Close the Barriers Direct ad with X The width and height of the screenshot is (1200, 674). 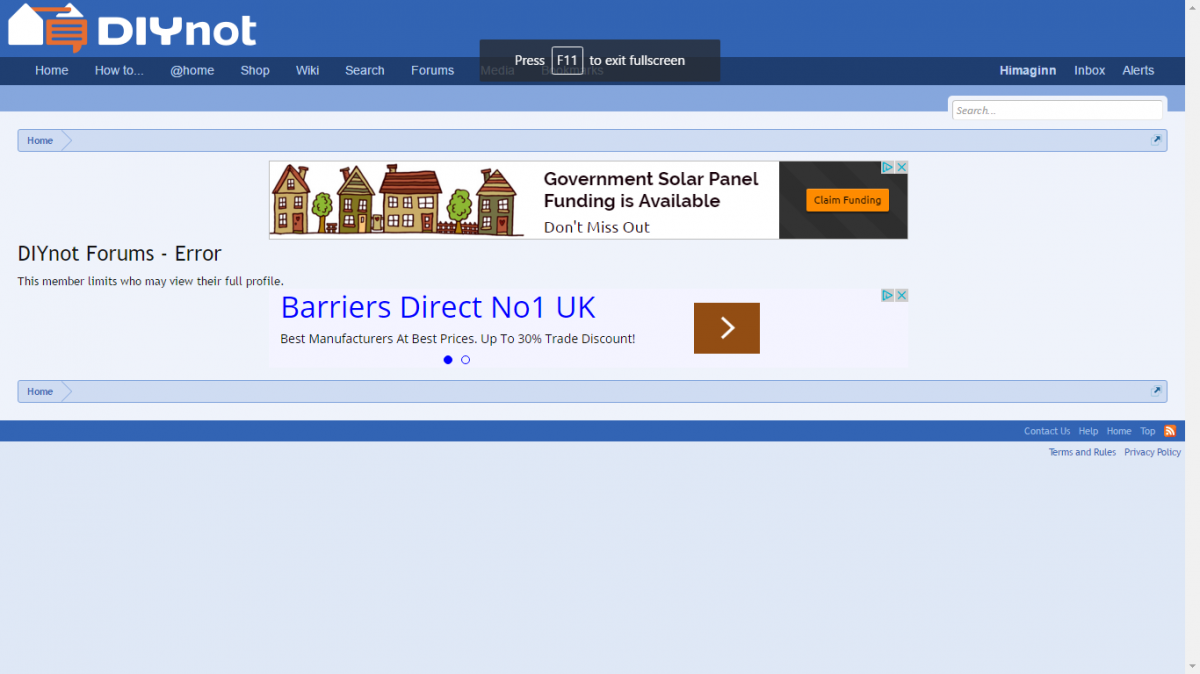click(x=901, y=295)
